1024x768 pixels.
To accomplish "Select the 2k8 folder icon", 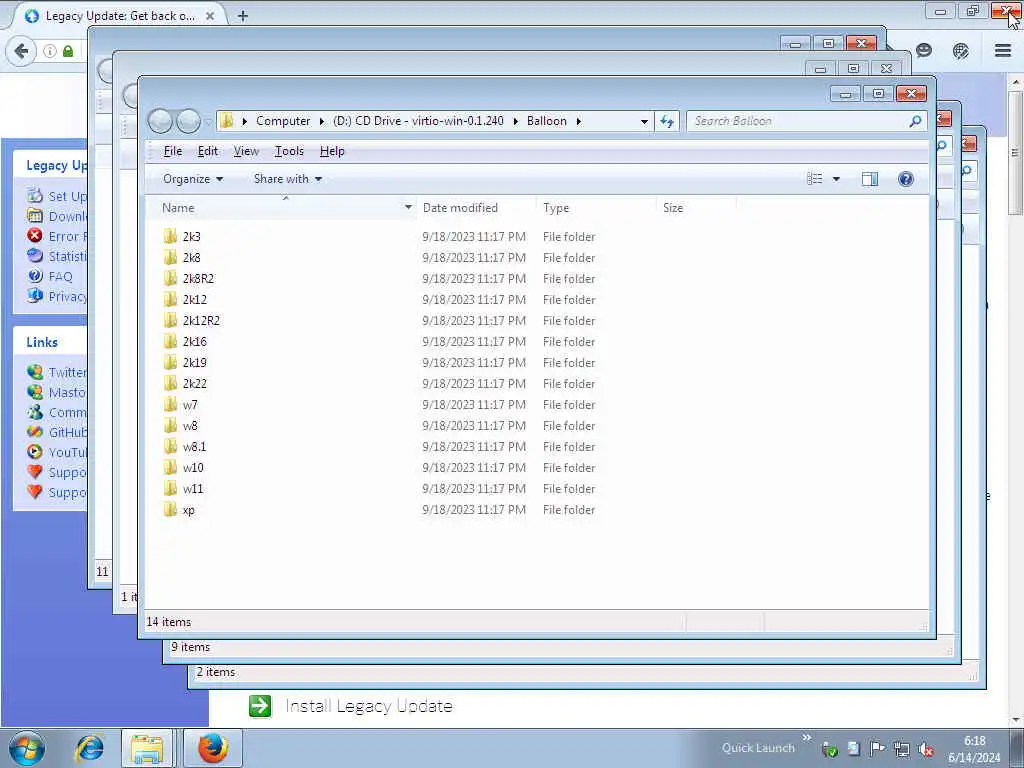I will [170, 257].
